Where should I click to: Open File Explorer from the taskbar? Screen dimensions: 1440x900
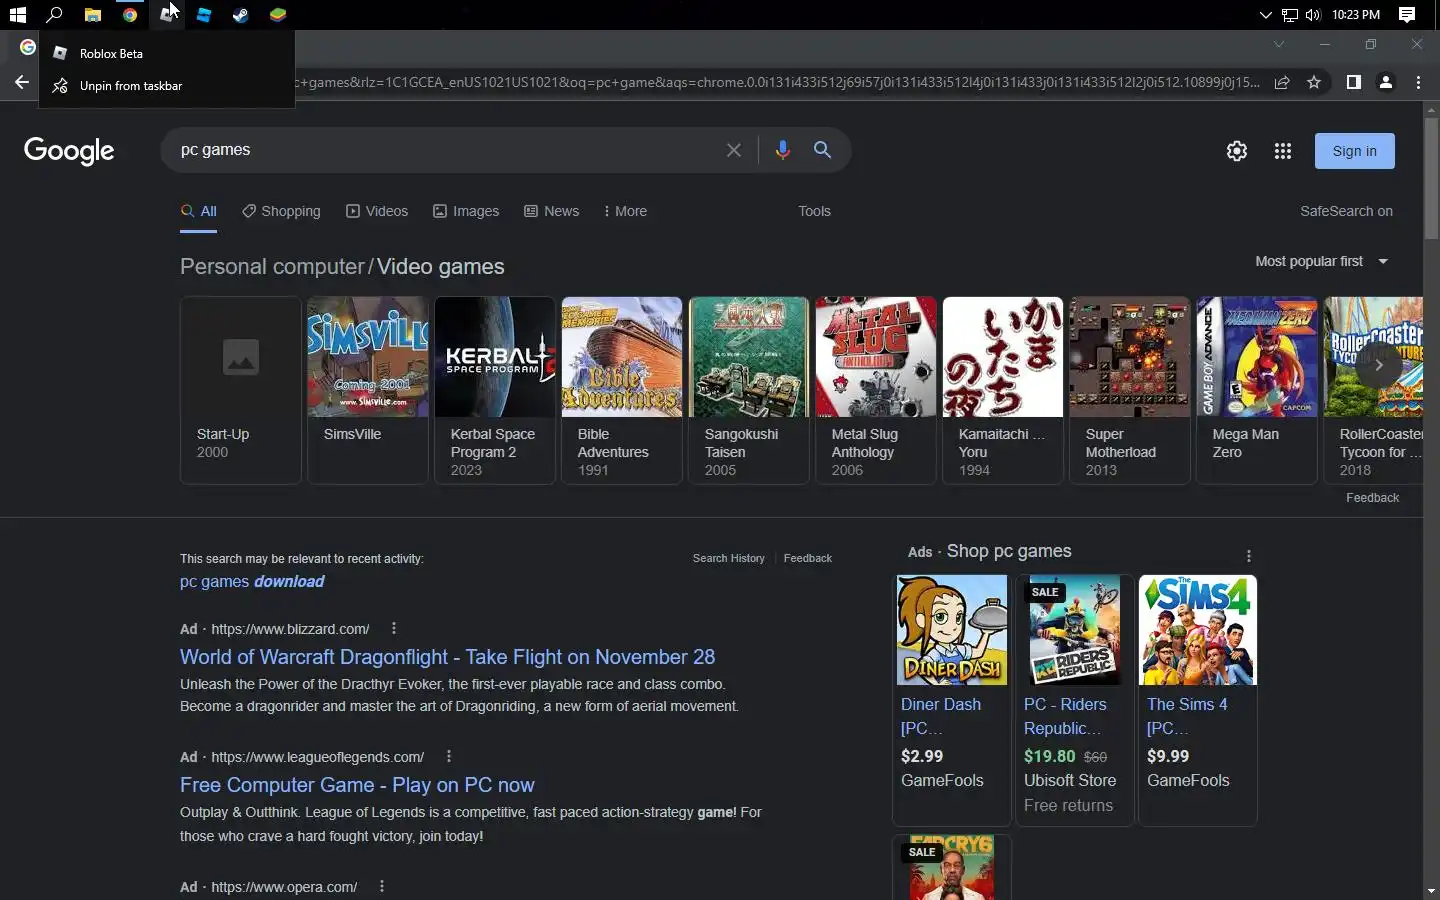92,15
